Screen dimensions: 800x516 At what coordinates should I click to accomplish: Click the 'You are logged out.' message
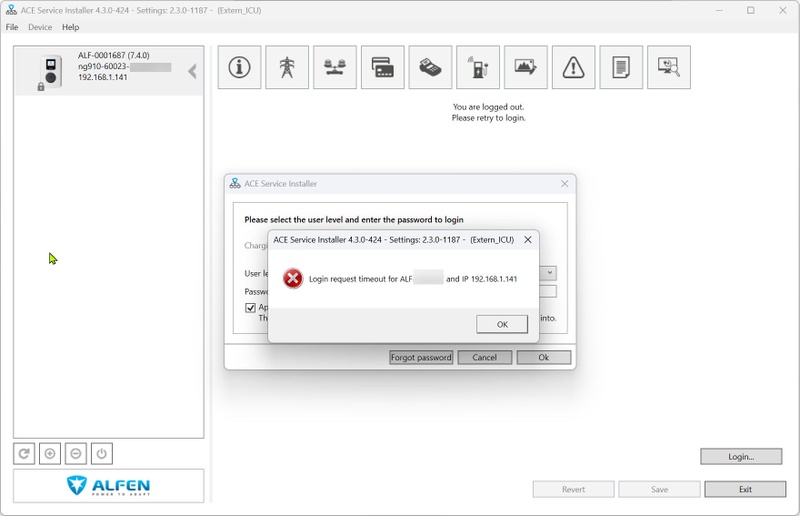click(x=488, y=107)
